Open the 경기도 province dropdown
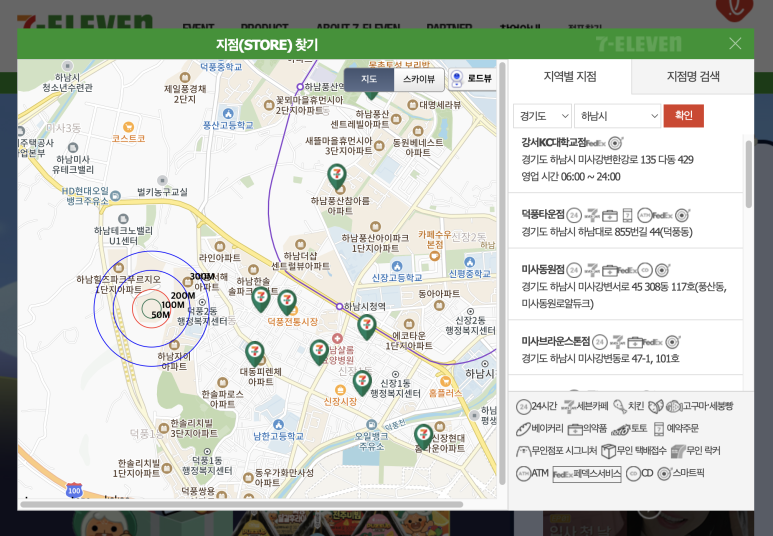 542,116
